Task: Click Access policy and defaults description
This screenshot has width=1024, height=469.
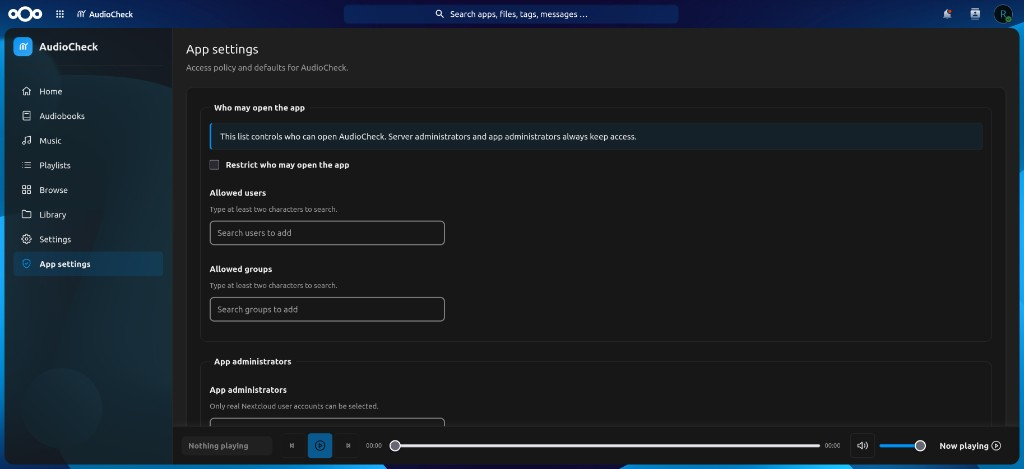Action: point(267,68)
